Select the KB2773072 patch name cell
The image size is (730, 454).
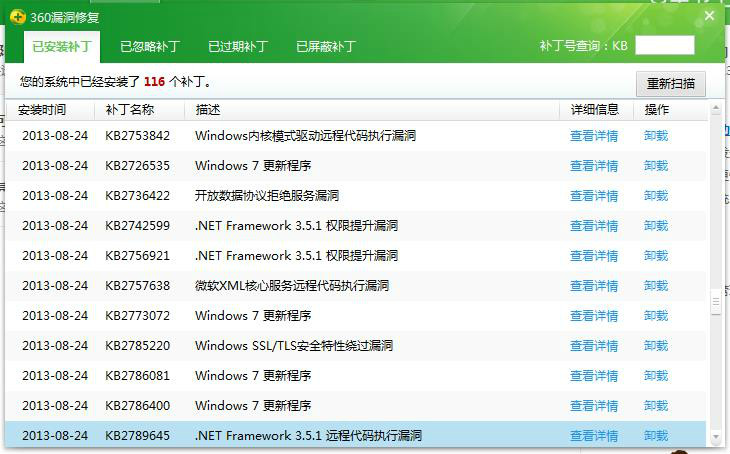click(137, 316)
